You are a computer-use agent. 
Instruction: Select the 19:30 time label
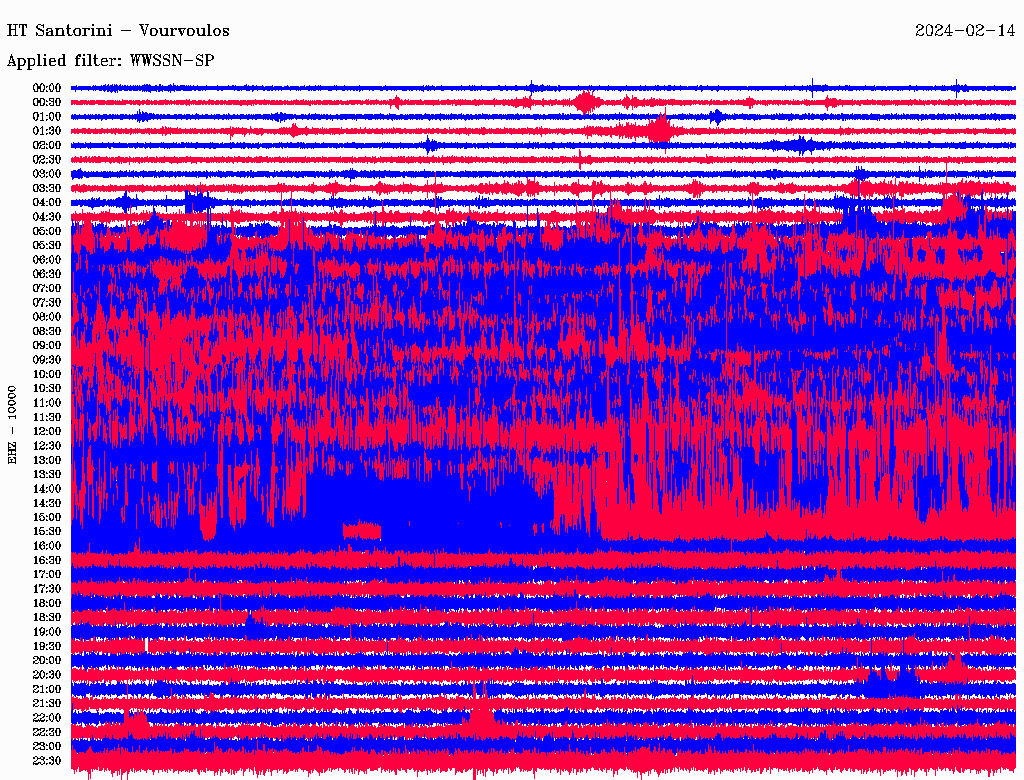[x=47, y=647]
